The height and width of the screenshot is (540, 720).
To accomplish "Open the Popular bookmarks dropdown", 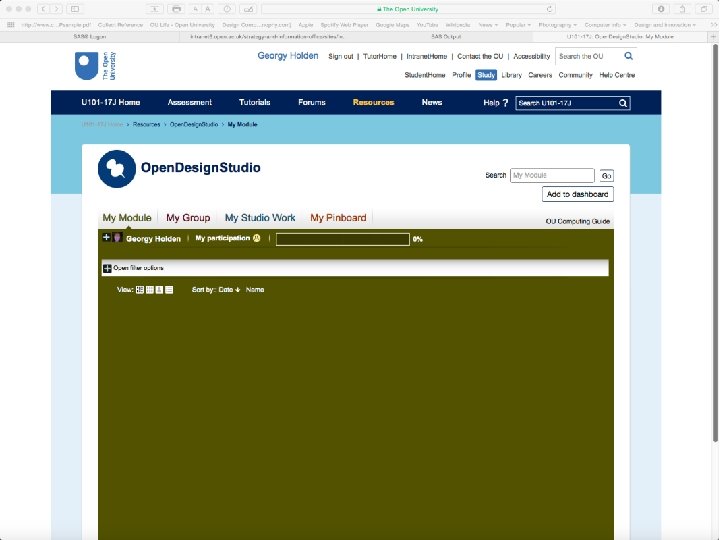I will [x=518, y=25].
